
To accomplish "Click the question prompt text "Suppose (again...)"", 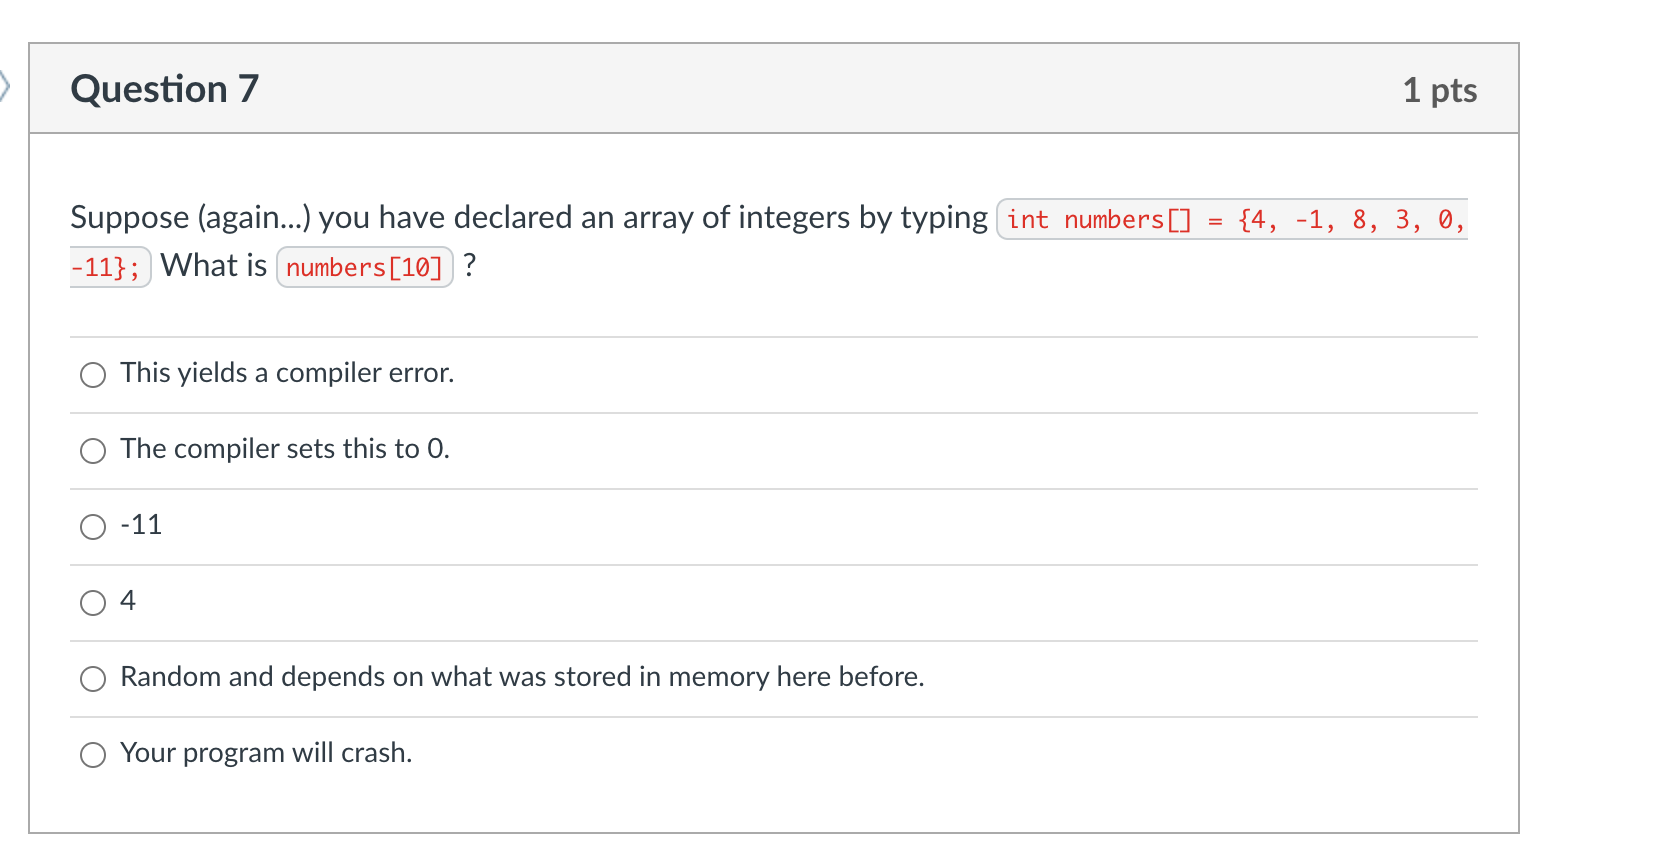I will click(400, 217).
